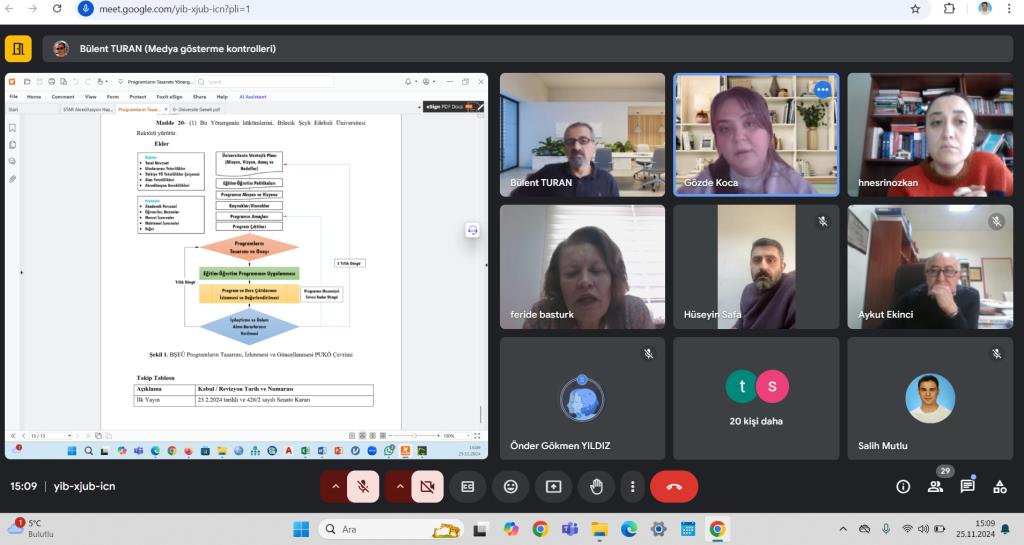Open meeting details info icon

coord(903,486)
